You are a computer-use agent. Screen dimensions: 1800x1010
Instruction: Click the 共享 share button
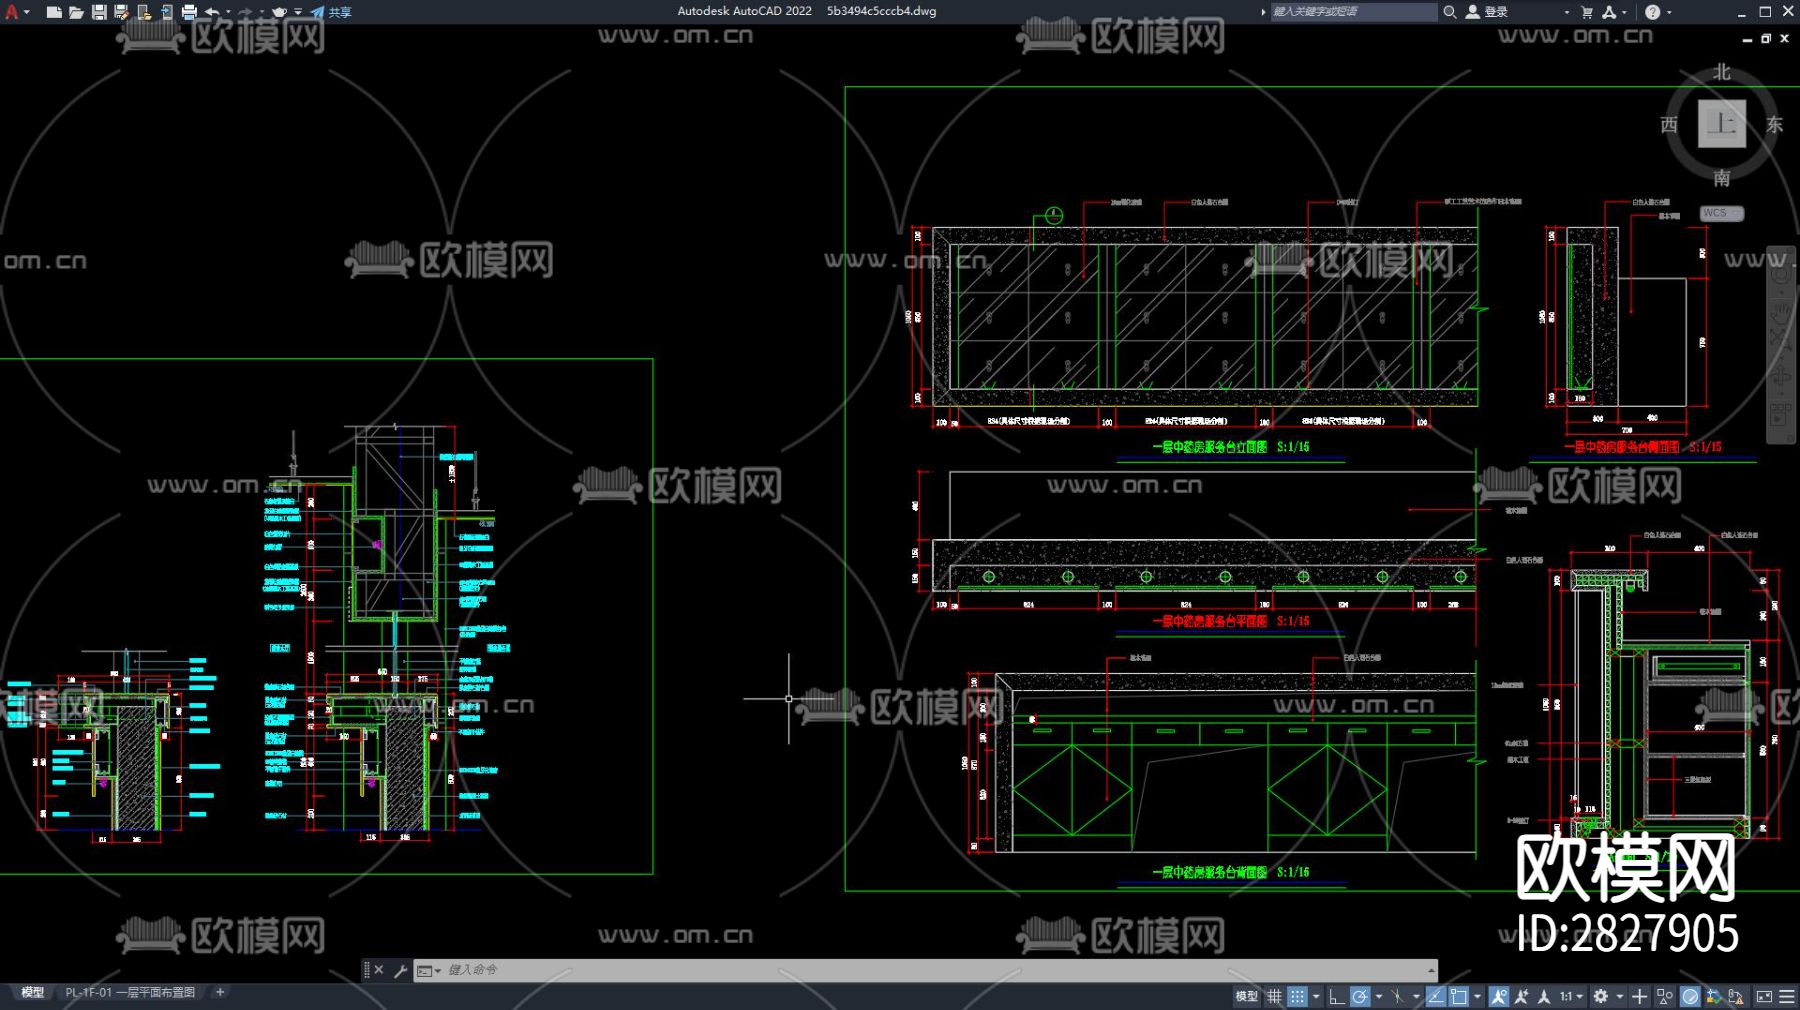[x=331, y=12]
